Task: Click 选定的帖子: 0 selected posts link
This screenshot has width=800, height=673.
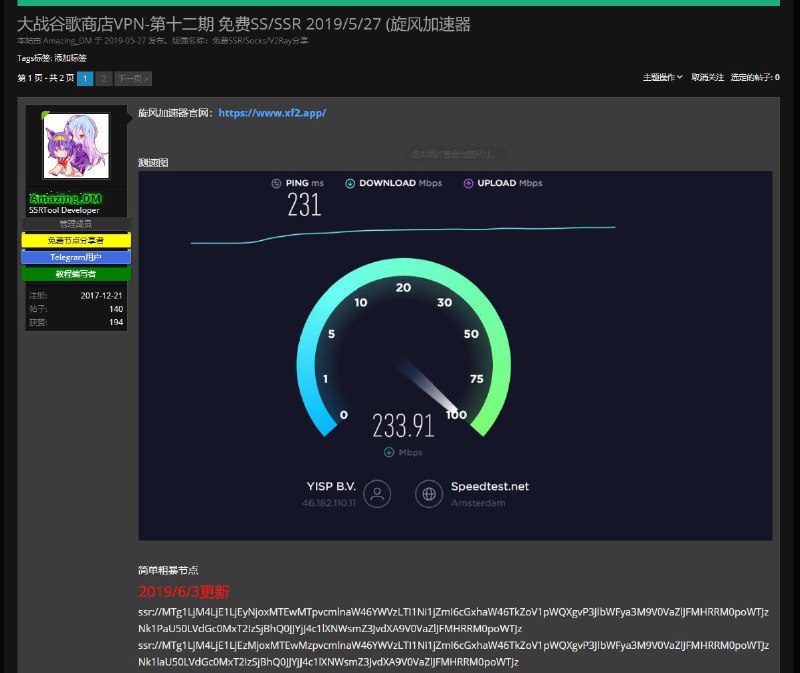Action: (755, 78)
